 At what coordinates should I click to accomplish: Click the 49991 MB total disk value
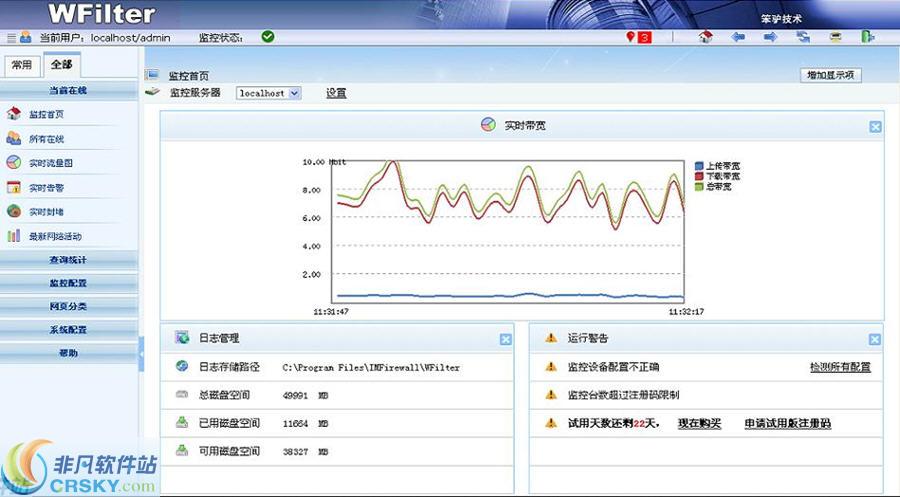305,396
